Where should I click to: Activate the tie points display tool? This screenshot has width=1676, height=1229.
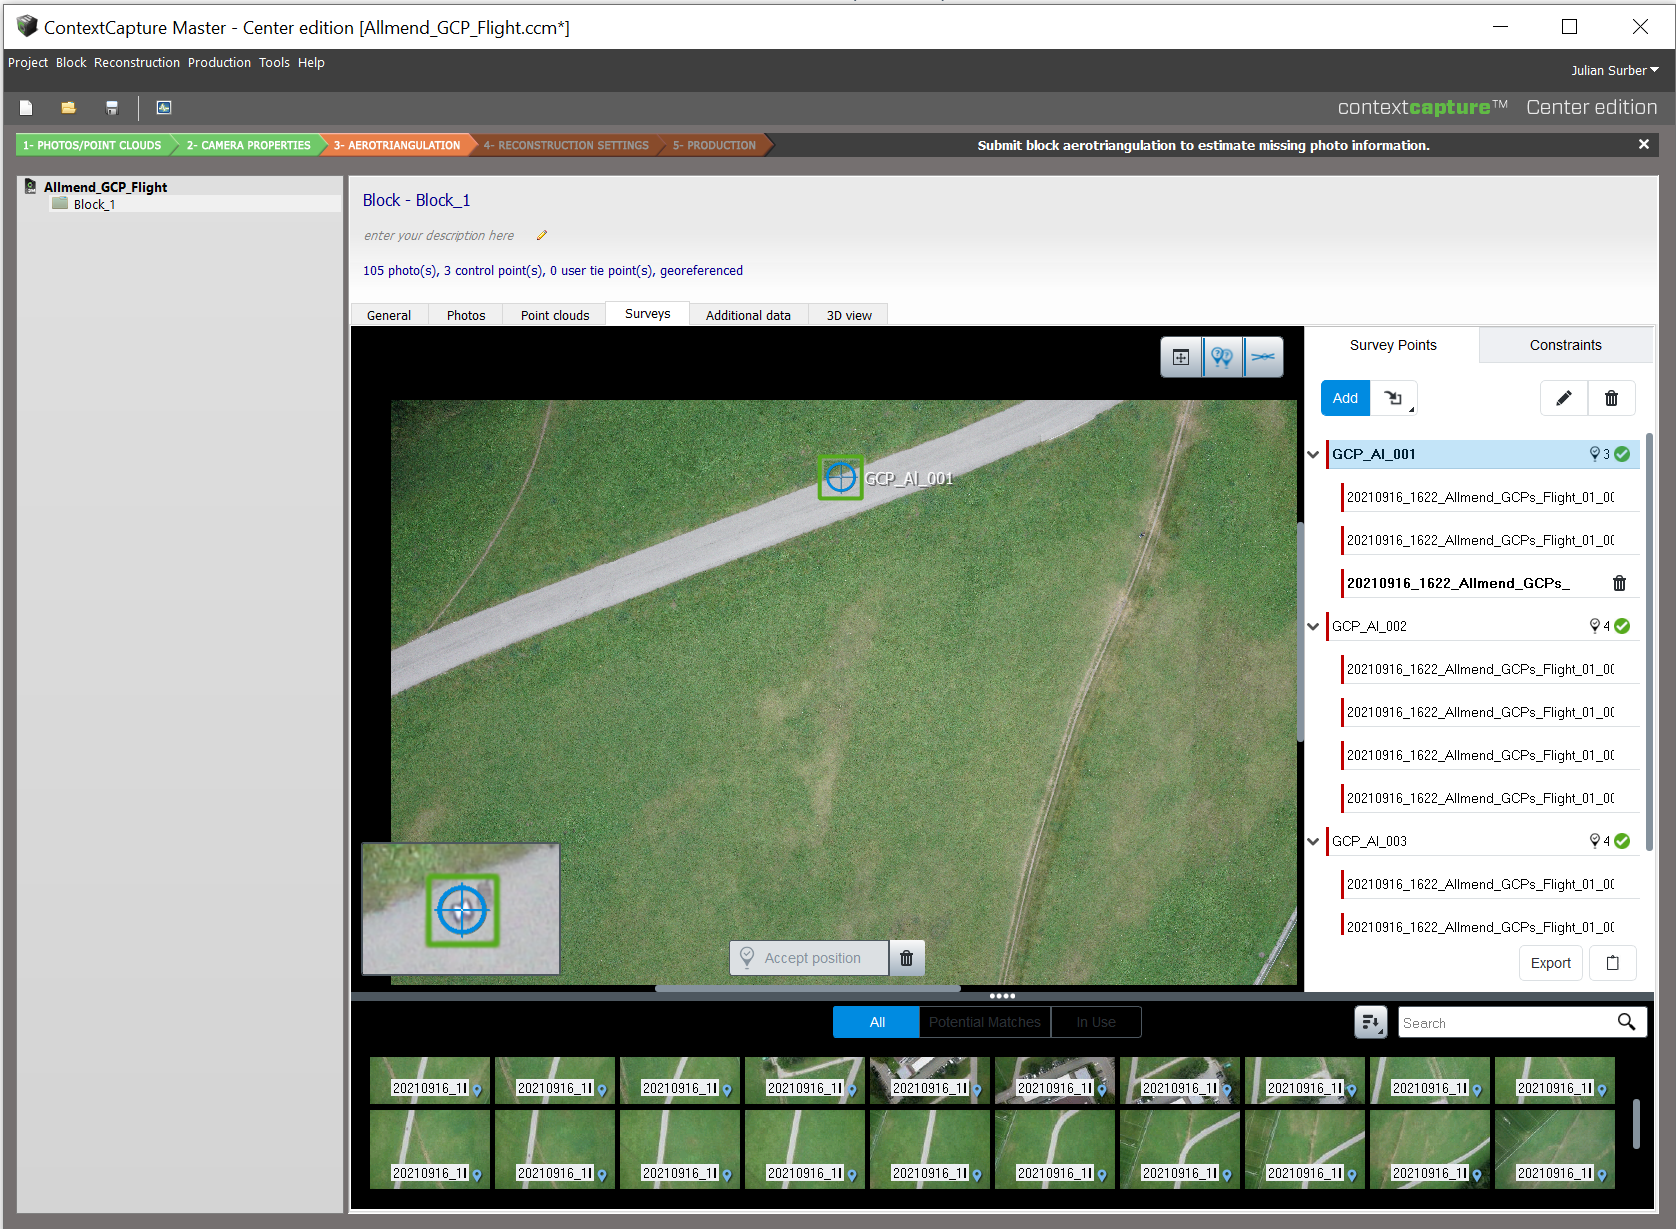[1263, 356]
